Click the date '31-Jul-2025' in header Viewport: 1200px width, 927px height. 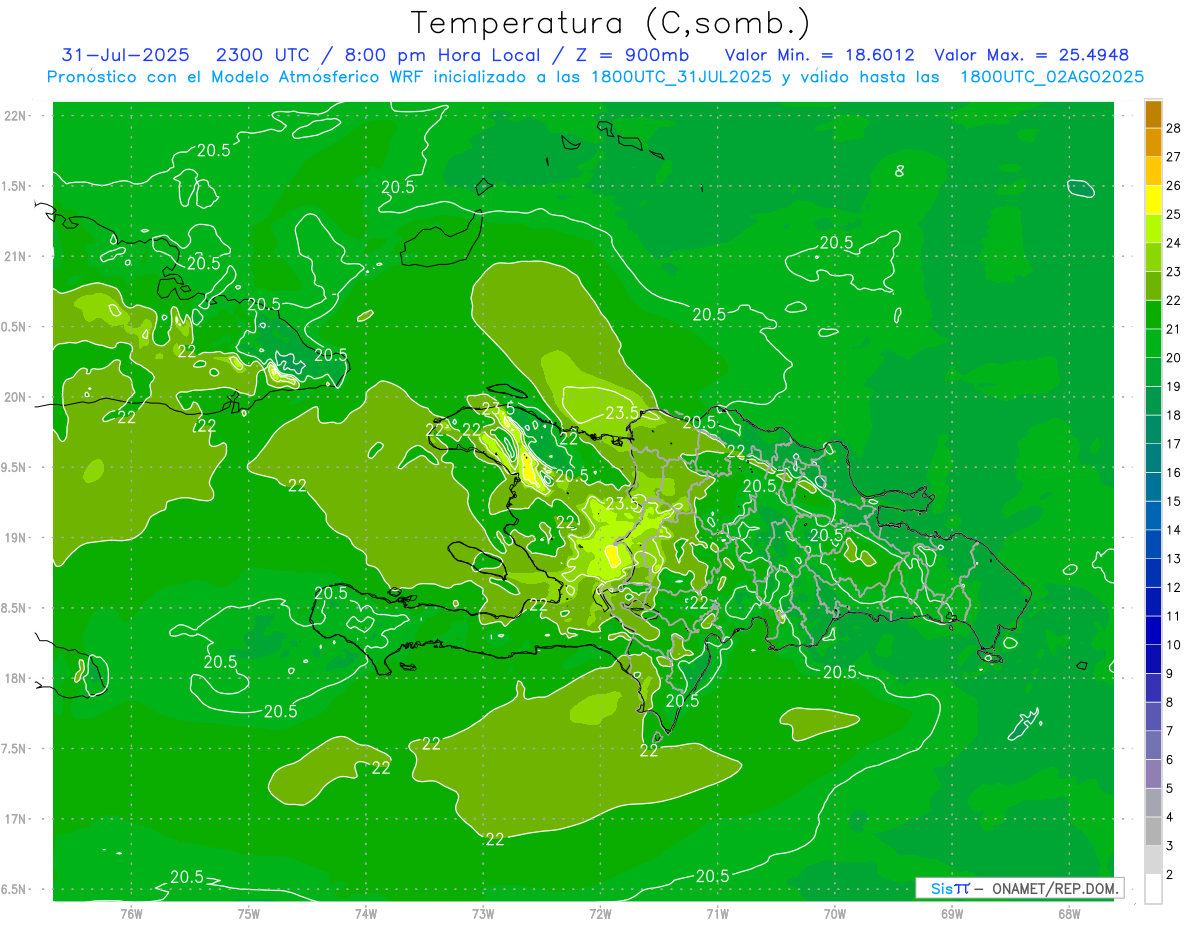(125, 55)
